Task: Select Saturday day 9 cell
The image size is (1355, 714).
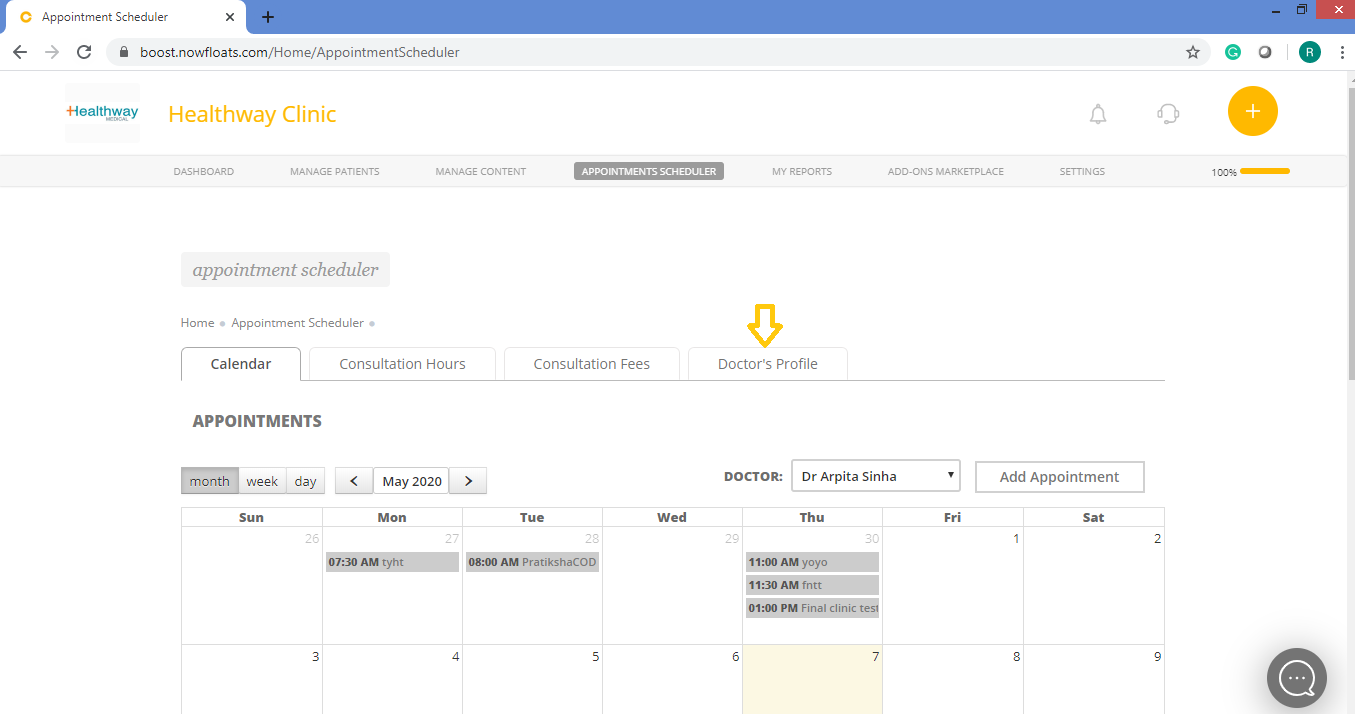Action: point(1094,679)
